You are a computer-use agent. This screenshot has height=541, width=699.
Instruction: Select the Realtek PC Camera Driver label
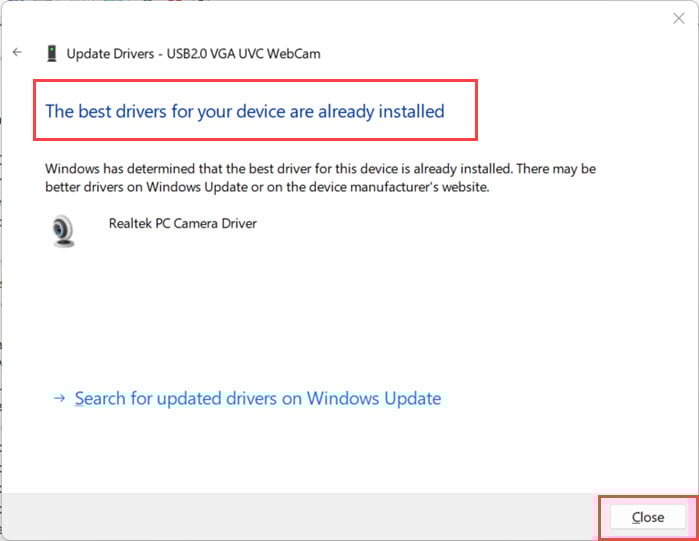(x=183, y=223)
